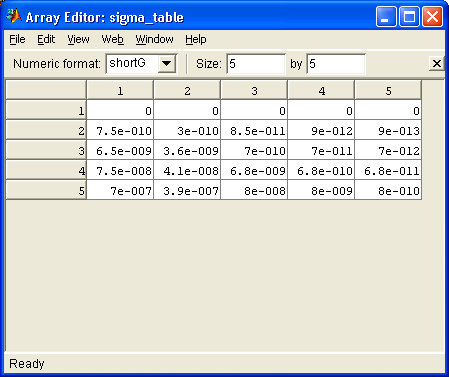This screenshot has width=449, height=377.
Task: Select the cell containing 9e-013
Action: click(388, 130)
